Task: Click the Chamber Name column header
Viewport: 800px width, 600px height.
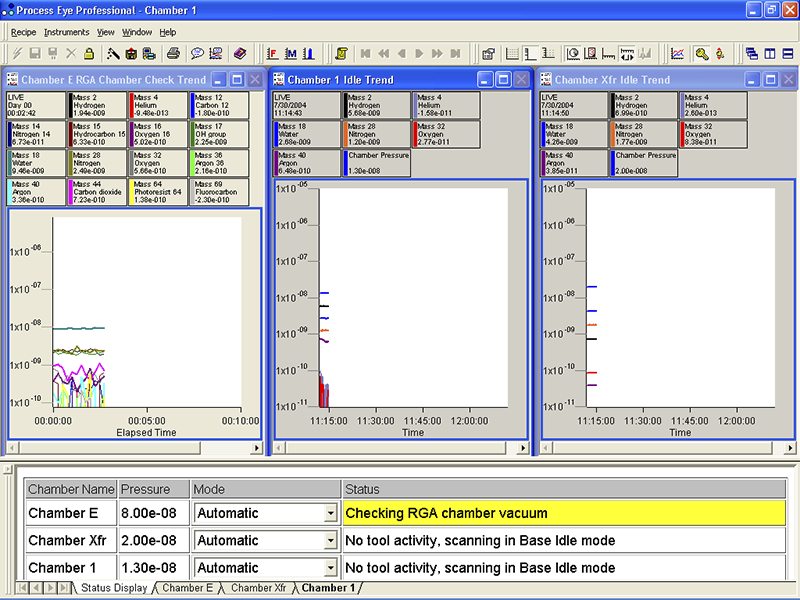Action: pos(70,489)
